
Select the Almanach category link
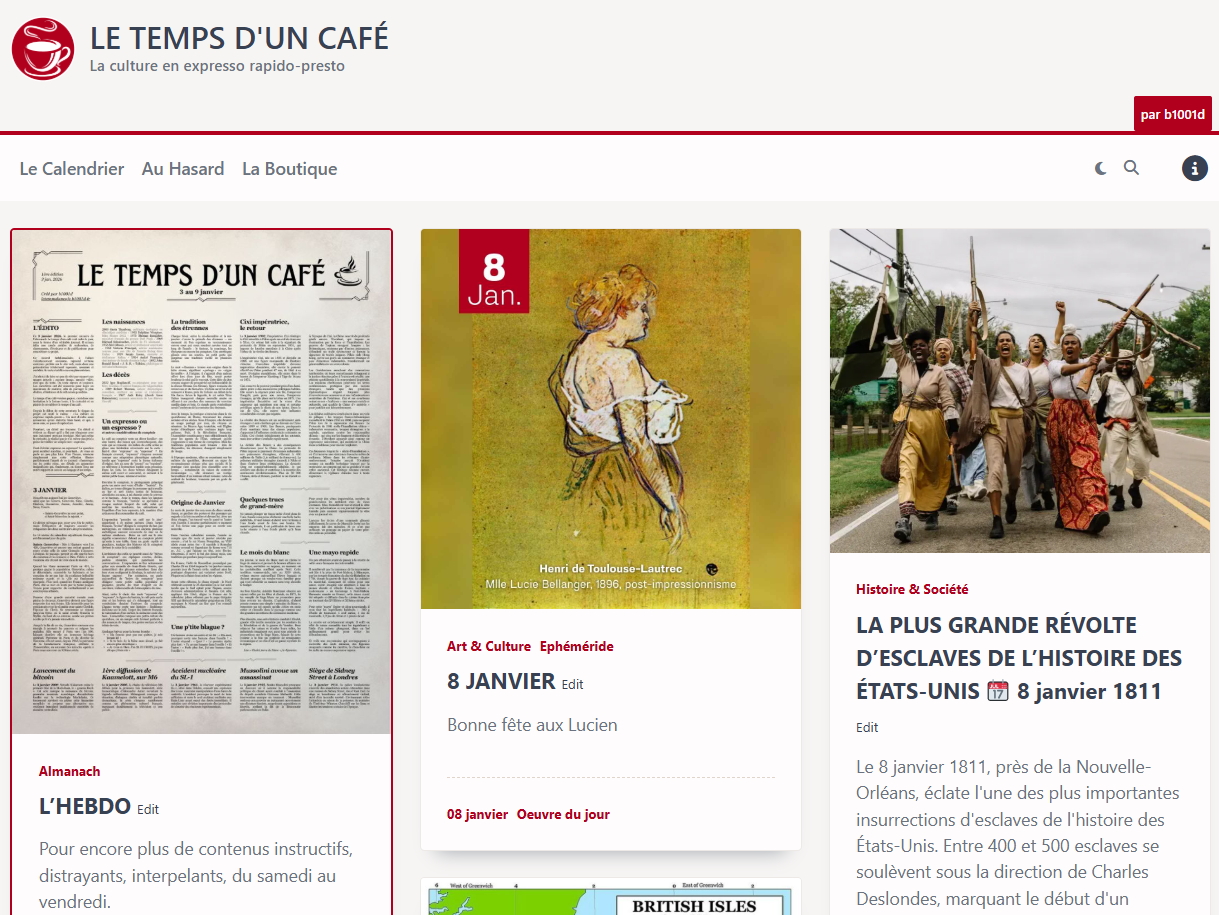click(x=70, y=771)
